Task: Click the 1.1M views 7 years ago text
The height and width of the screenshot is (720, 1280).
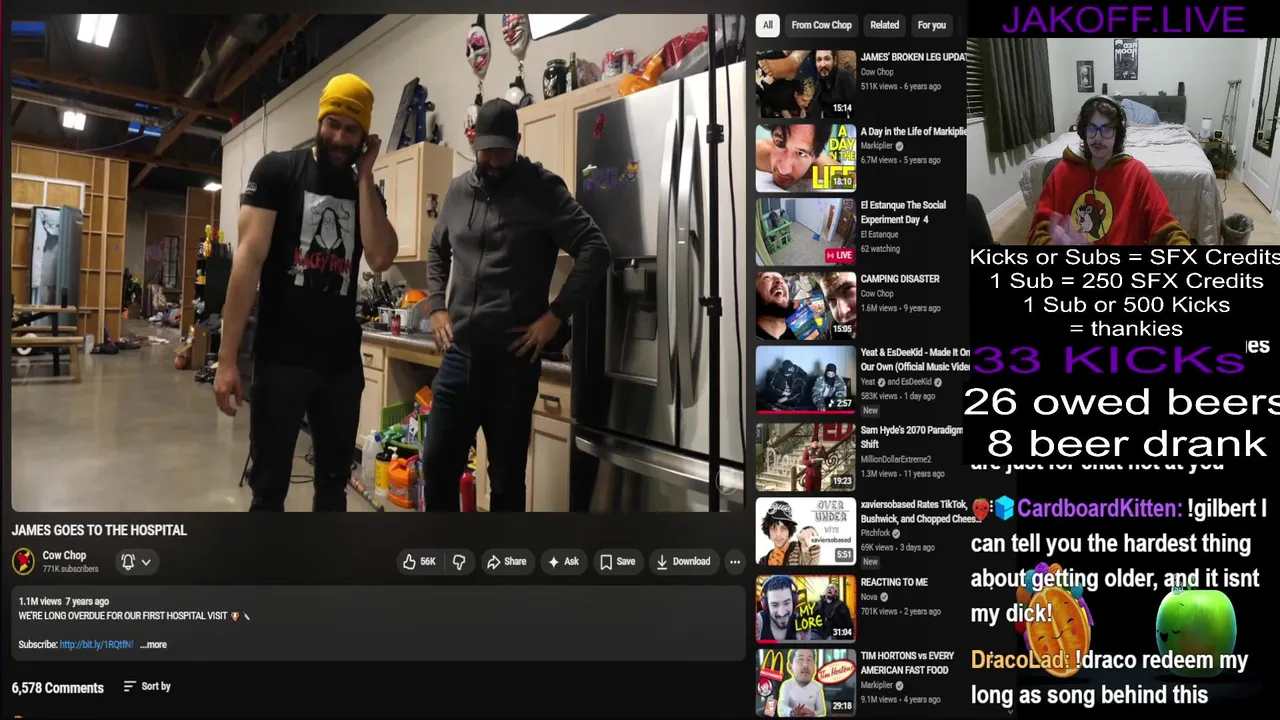Action: pos(64,601)
